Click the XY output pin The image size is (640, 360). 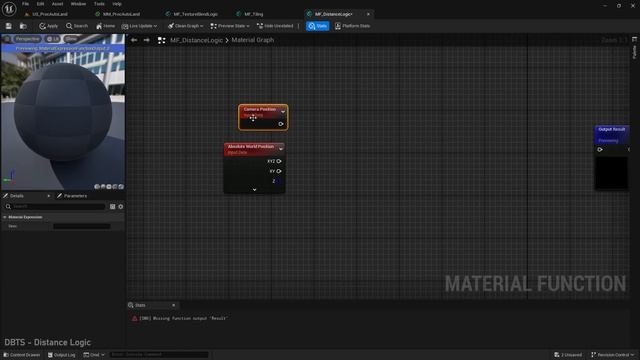point(279,171)
